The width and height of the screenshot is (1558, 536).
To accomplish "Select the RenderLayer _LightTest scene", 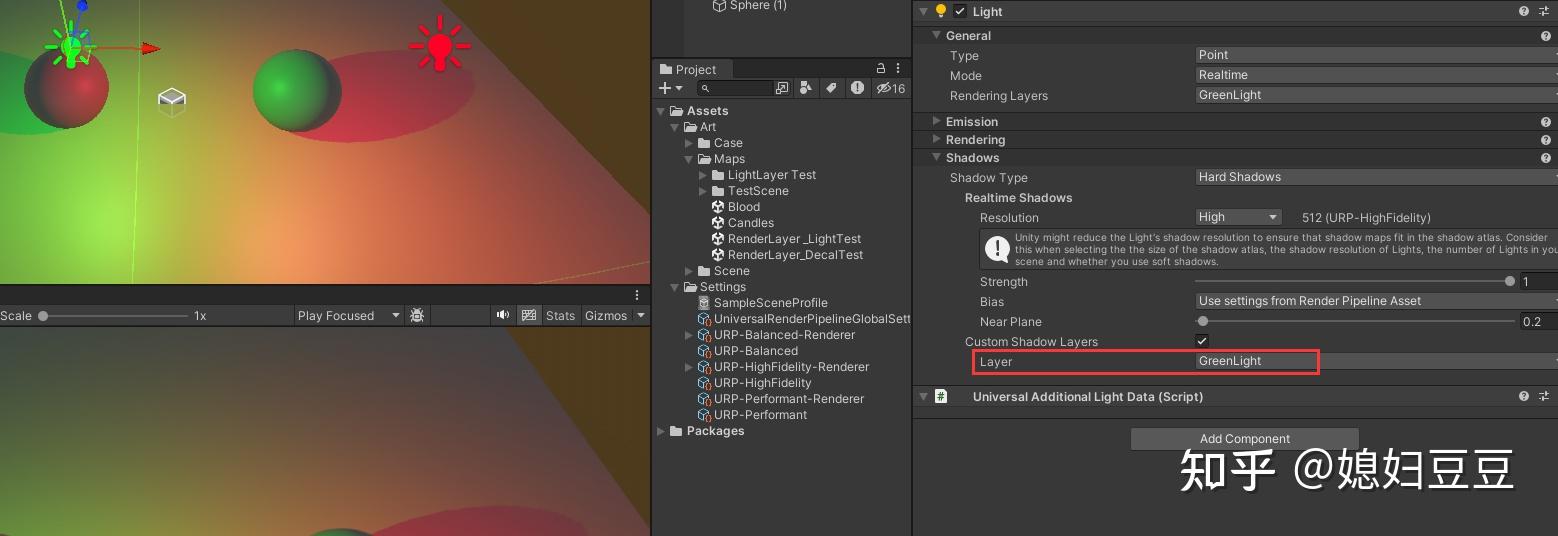I will coord(786,239).
